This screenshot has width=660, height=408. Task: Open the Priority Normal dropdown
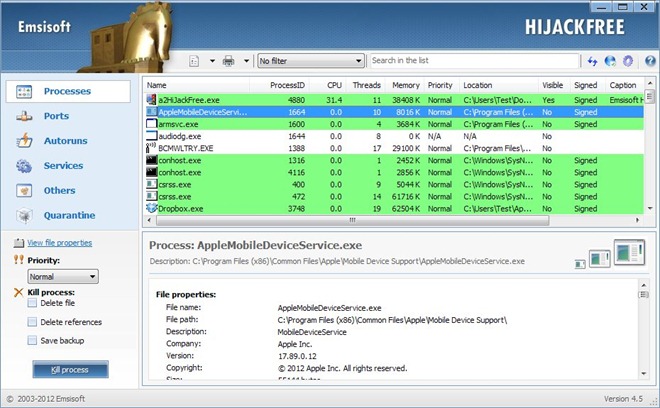(x=63, y=277)
